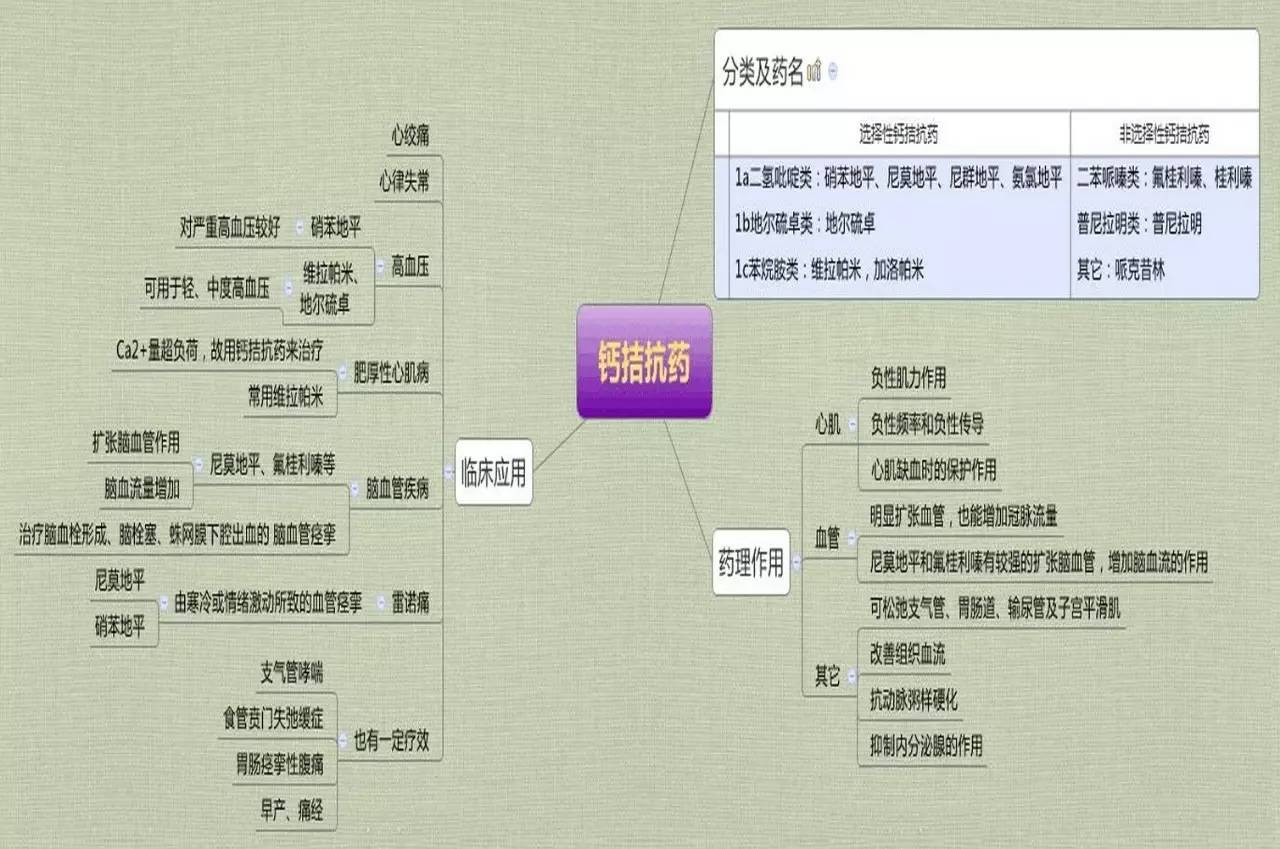
Task: Select the 心律失常 node
Action: [x=404, y=183]
